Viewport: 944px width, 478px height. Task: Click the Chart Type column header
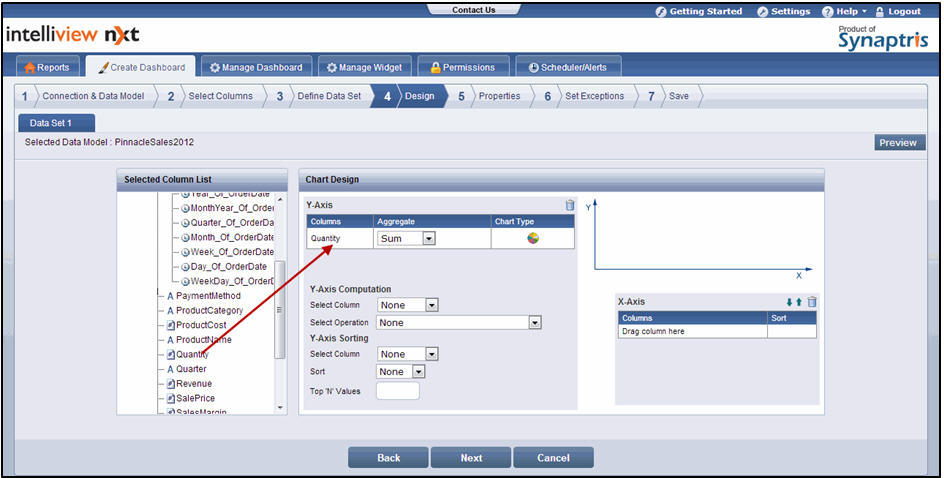click(x=533, y=222)
